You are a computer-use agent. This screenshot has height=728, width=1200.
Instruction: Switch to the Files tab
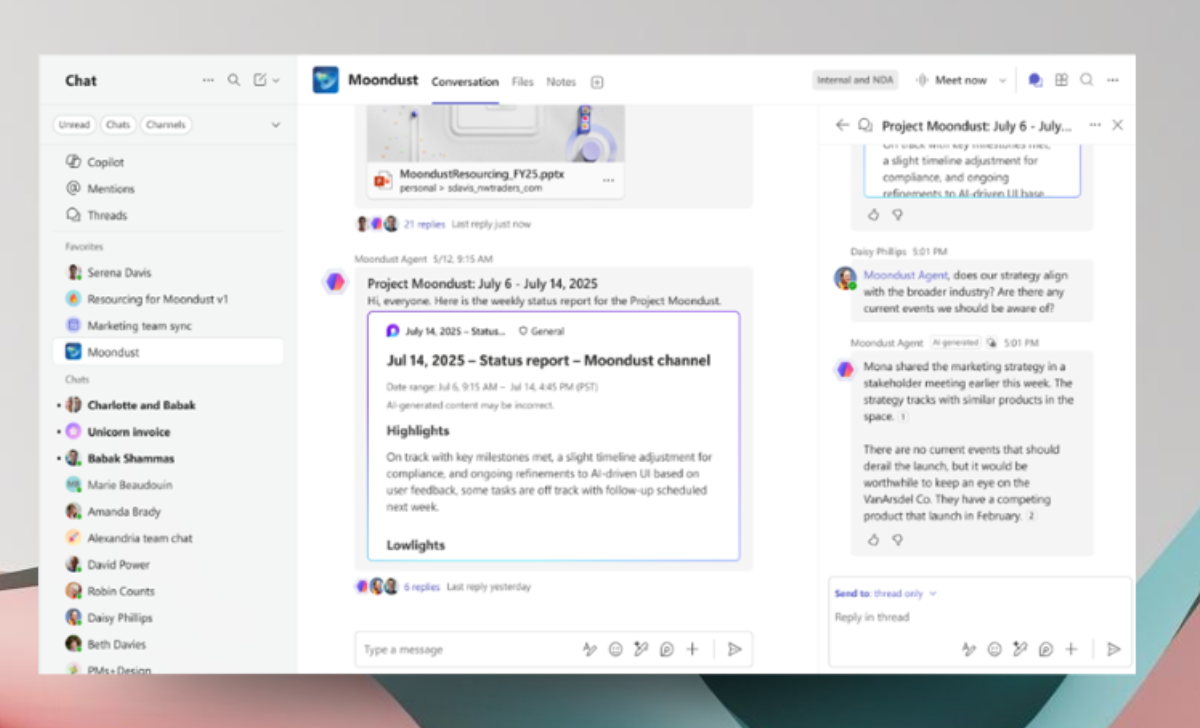[x=522, y=83]
